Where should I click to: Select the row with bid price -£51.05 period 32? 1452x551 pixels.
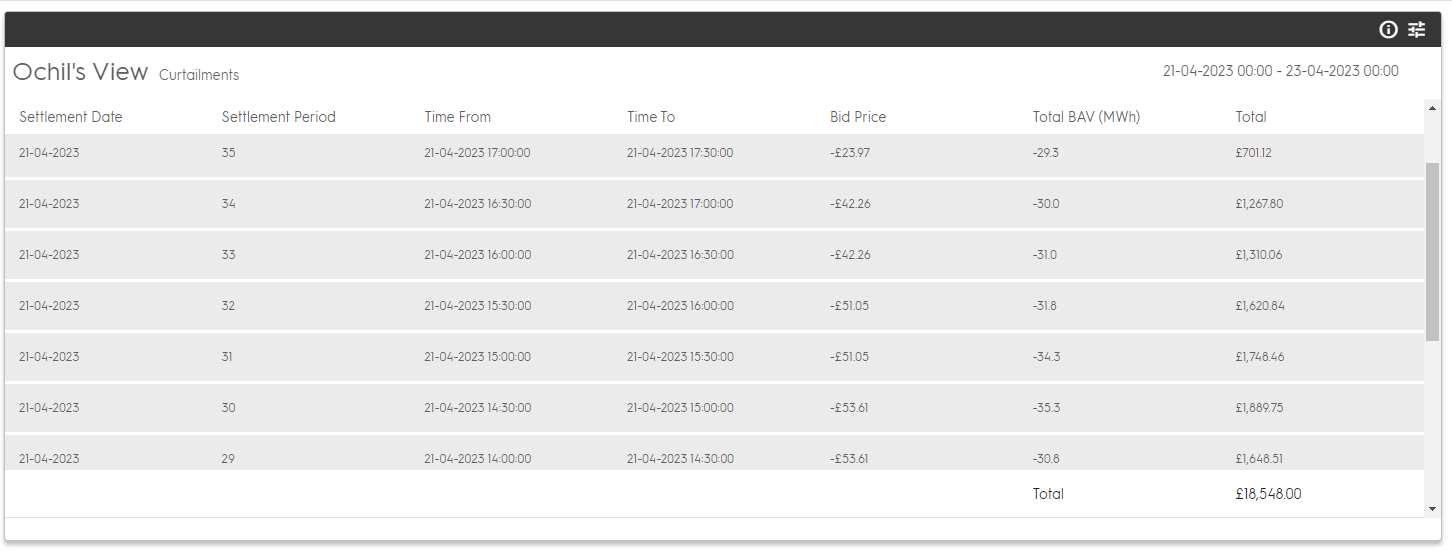pos(714,306)
